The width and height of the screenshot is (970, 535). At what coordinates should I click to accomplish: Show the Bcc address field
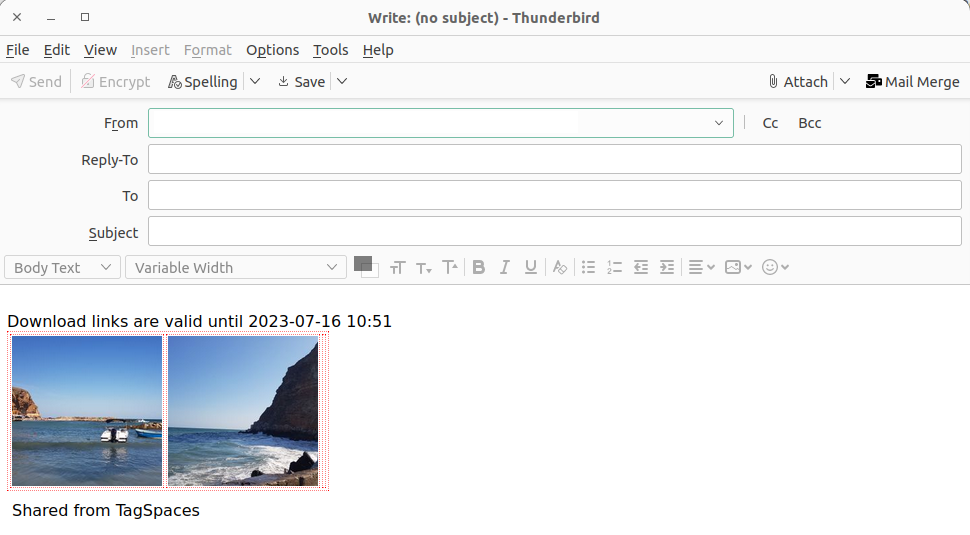[810, 123]
